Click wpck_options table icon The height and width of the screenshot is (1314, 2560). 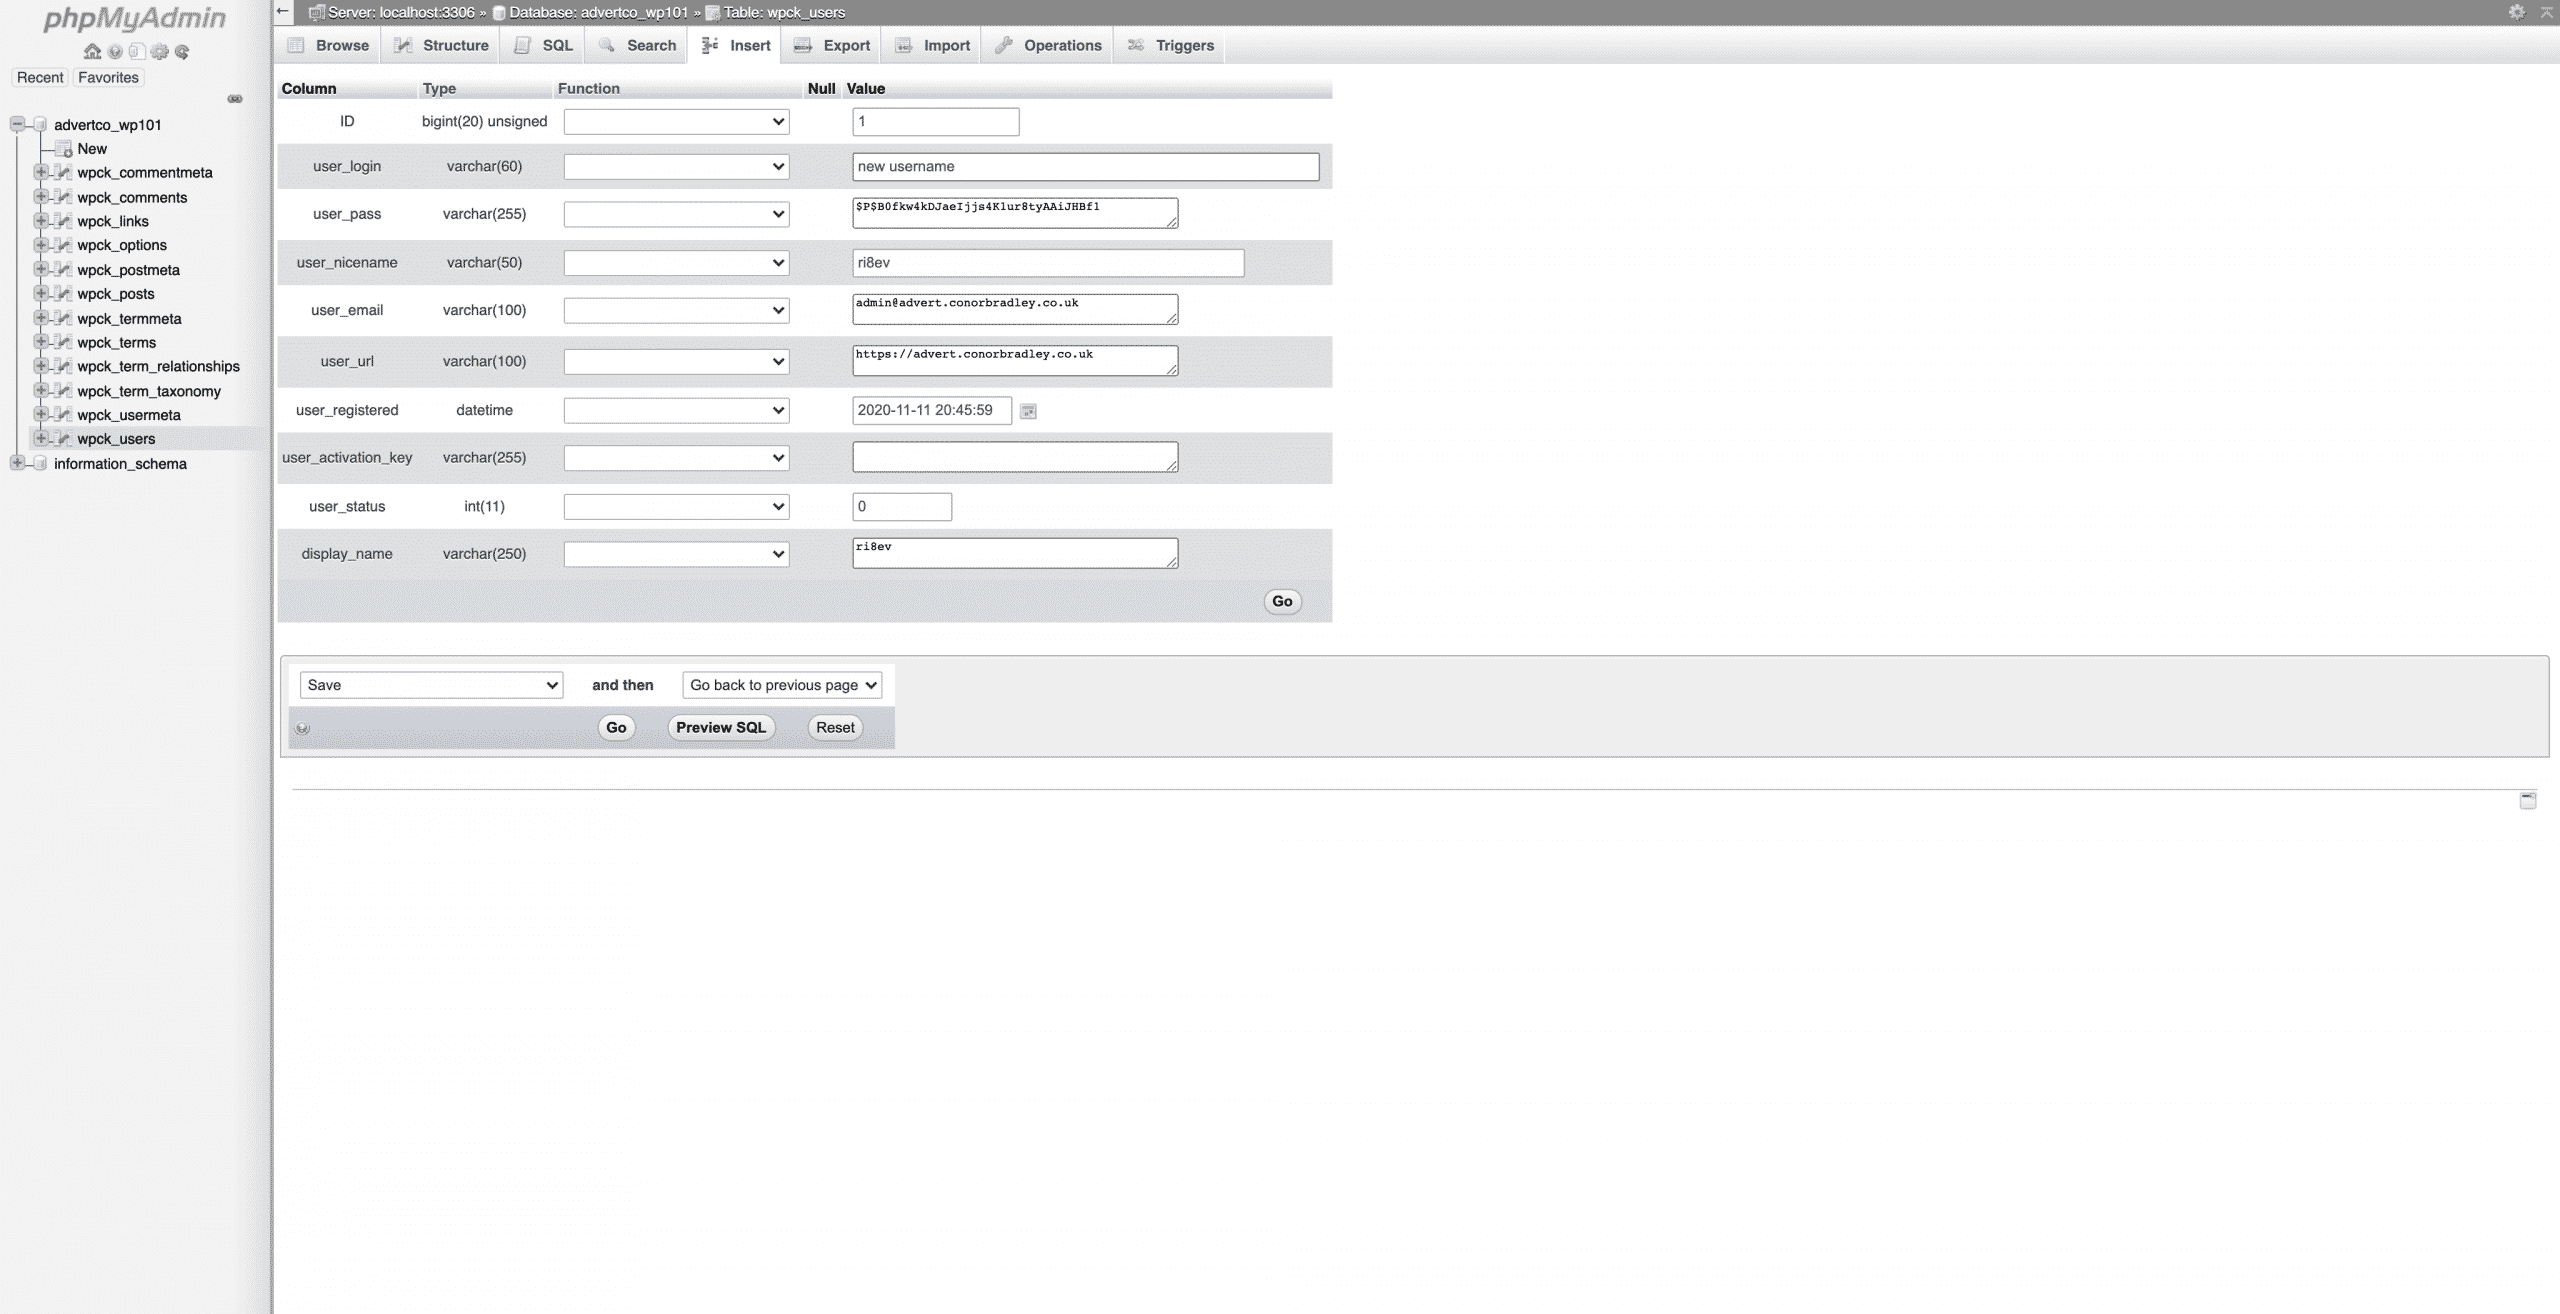coord(63,245)
